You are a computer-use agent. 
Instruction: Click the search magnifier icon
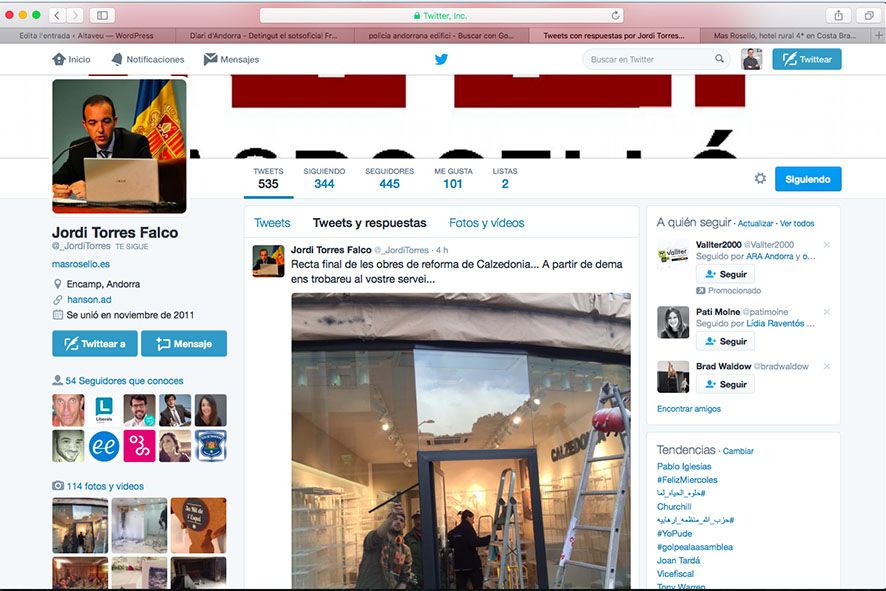719,59
